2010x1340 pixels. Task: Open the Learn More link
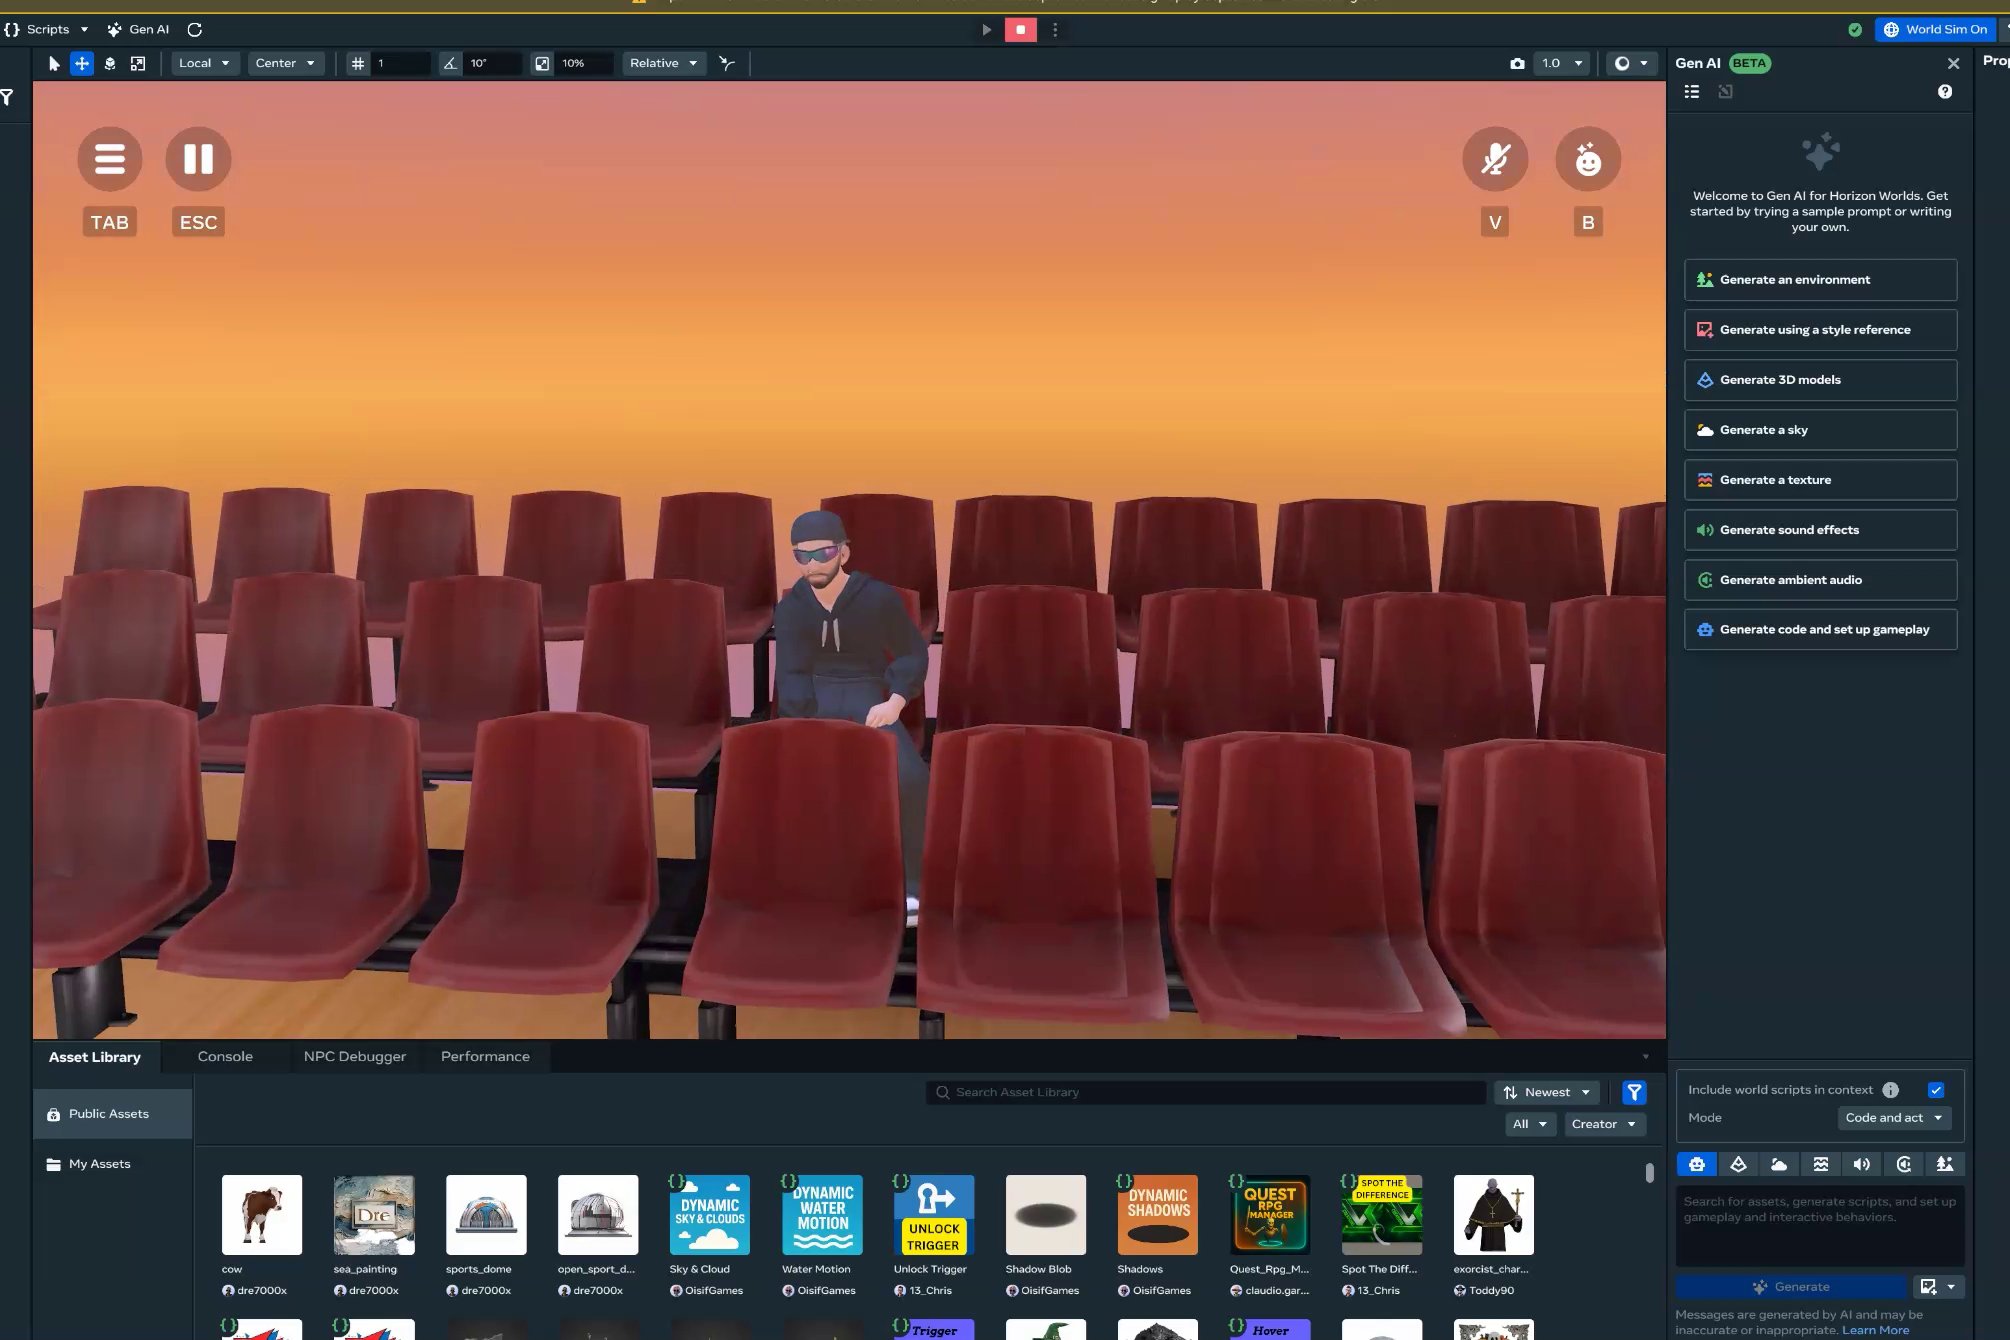1875,1330
